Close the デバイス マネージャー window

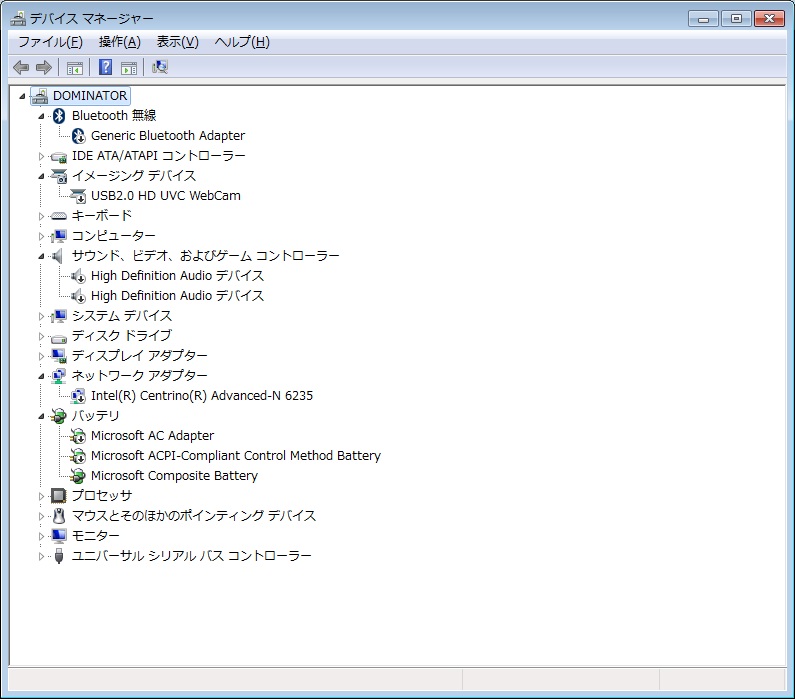point(769,19)
